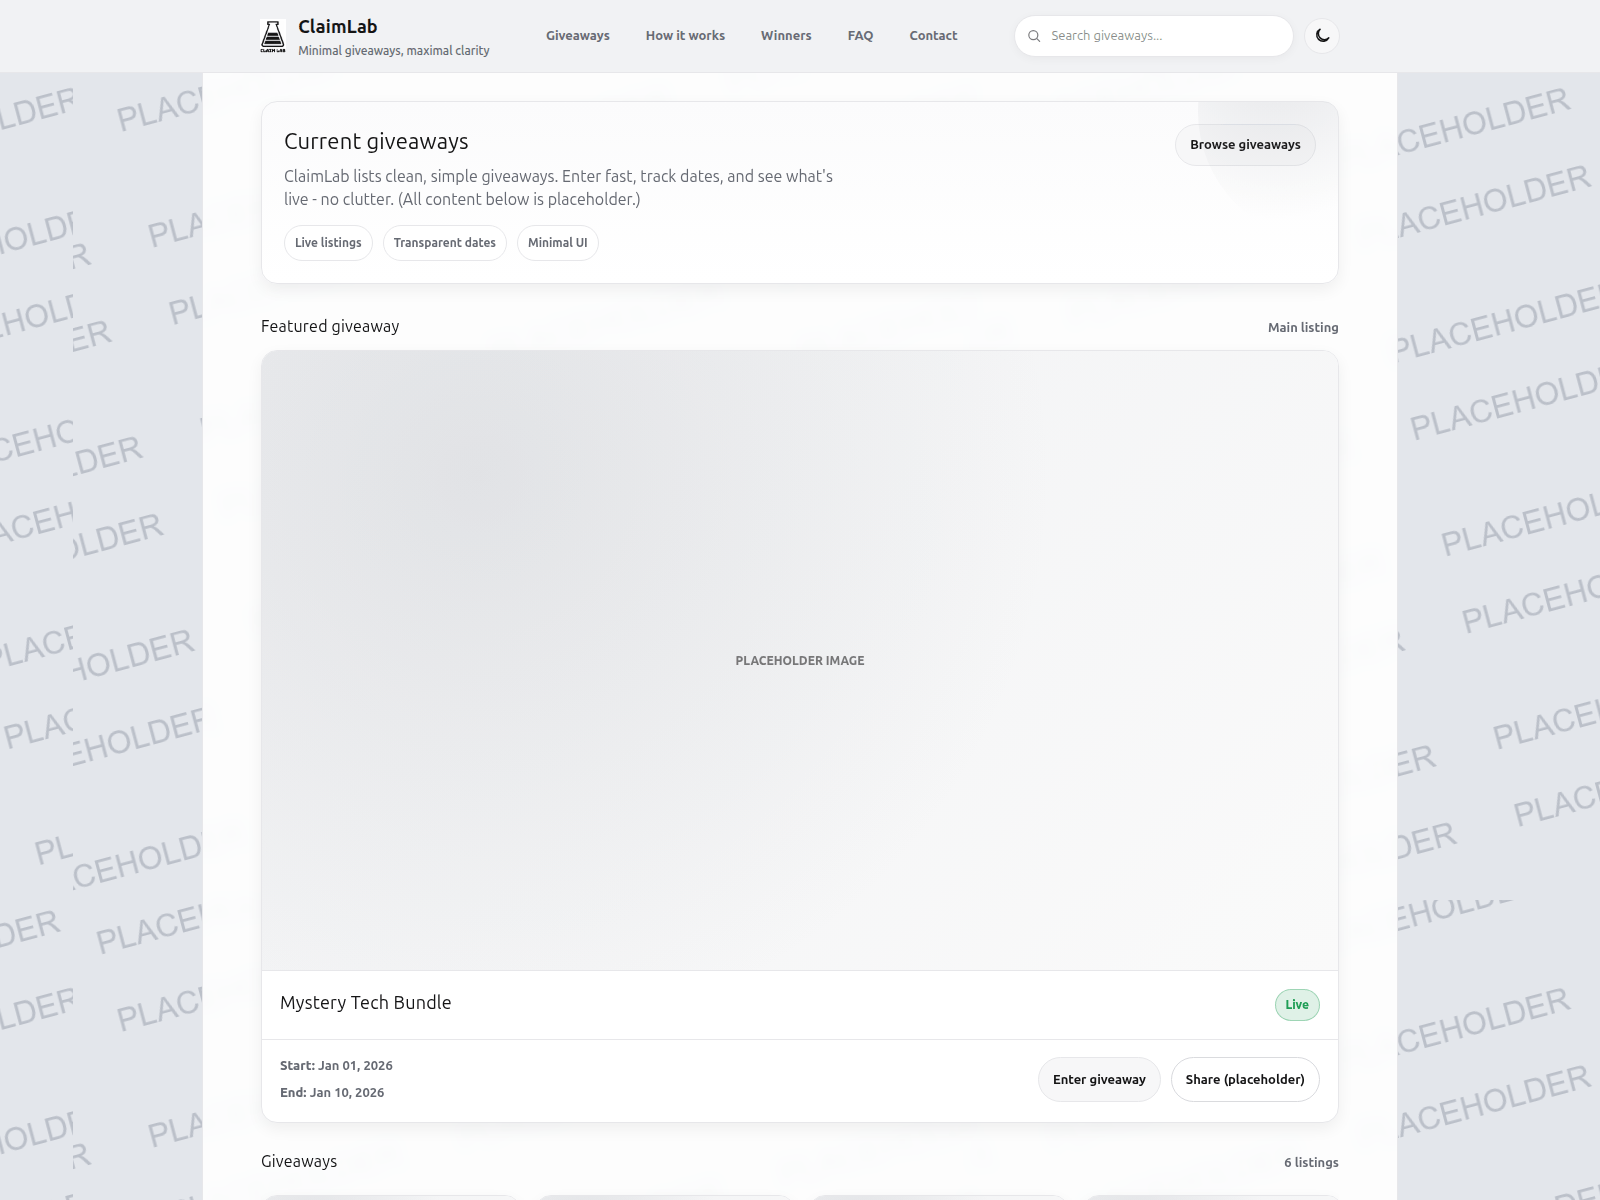This screenshot has height=1200, width=1600.
Task: Select How it works in the navigation
Action: pyautogui.click(x=685, y=35)
